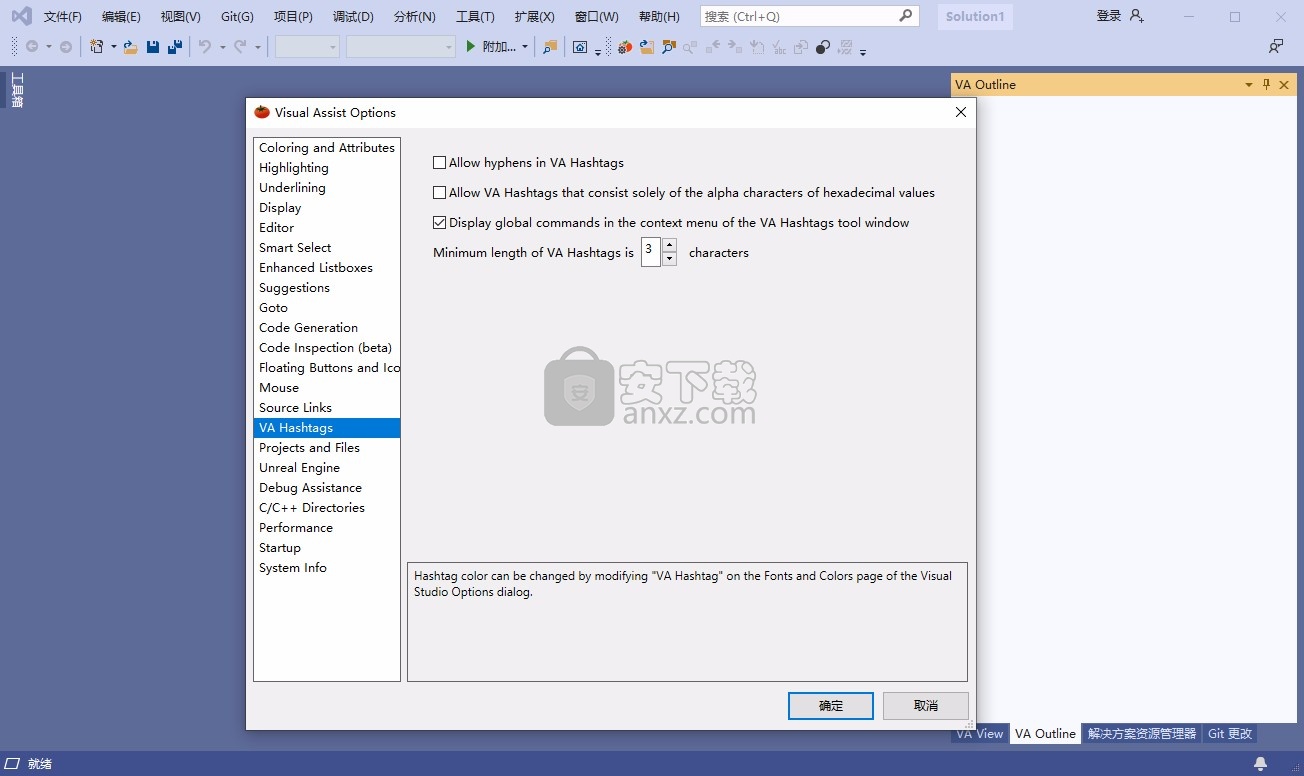
Task: Click the Navigate Backward arrow icon
Action: pos(32,46)
